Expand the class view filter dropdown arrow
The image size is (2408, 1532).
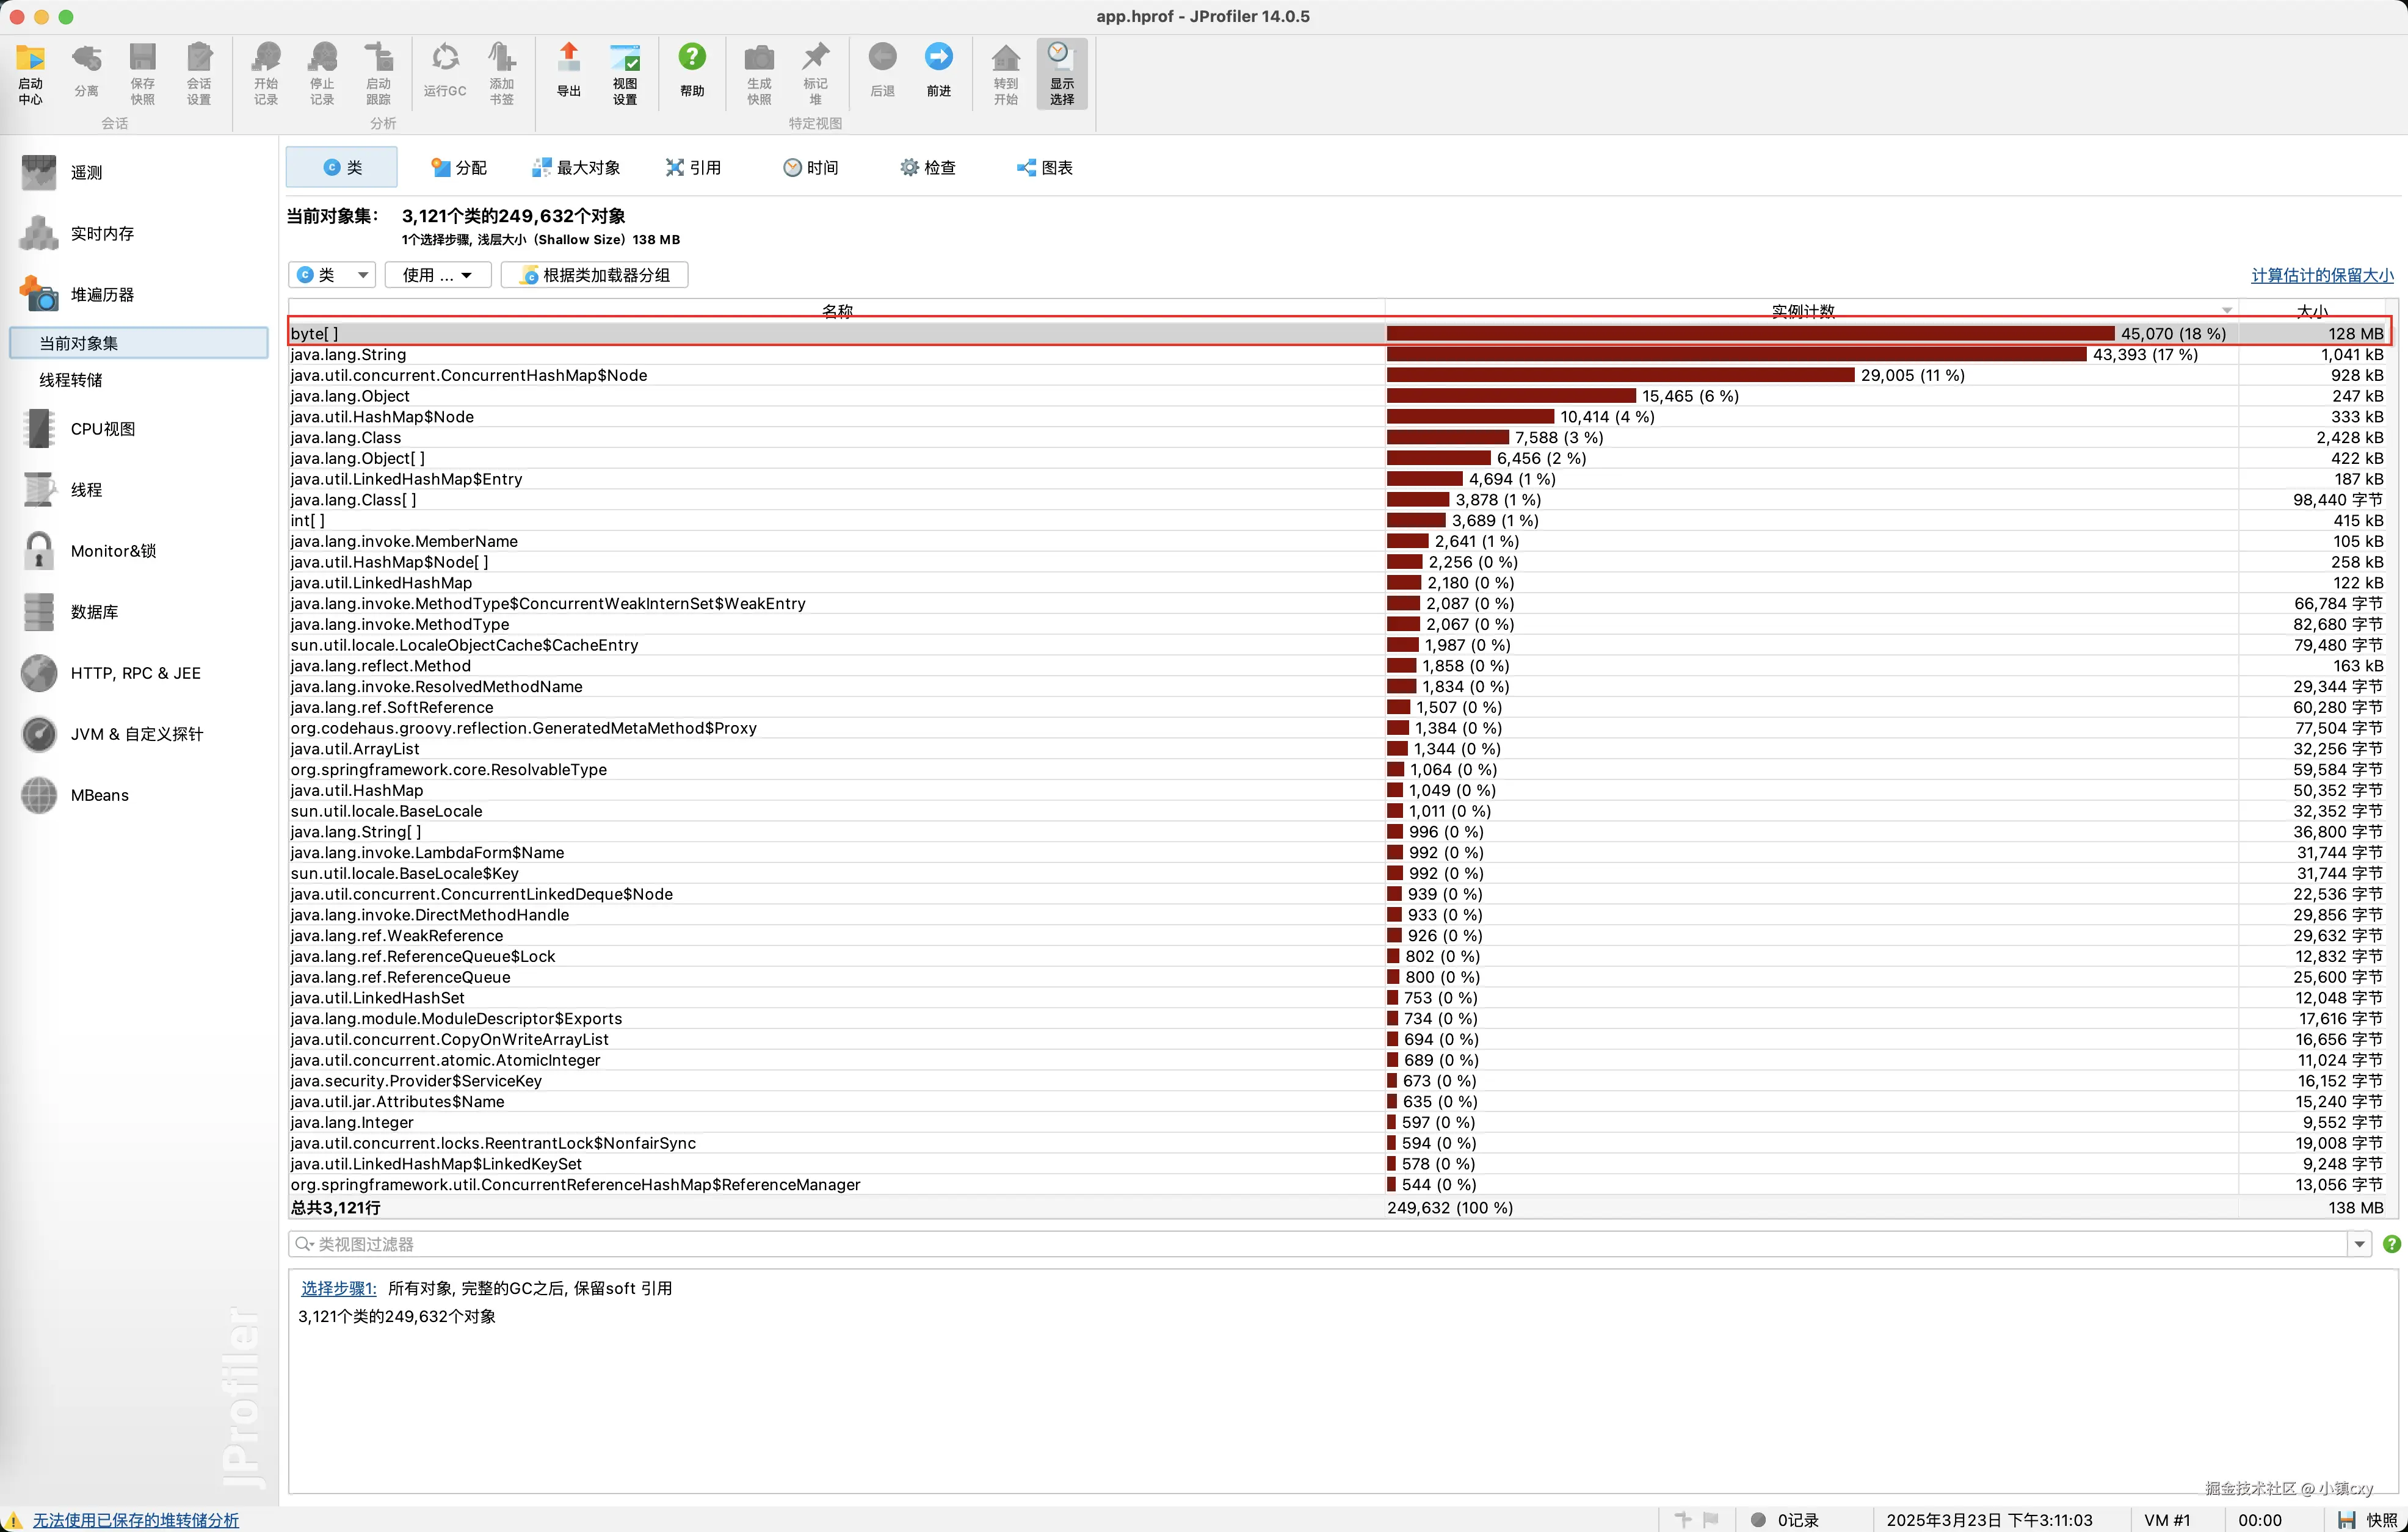2359,1244
